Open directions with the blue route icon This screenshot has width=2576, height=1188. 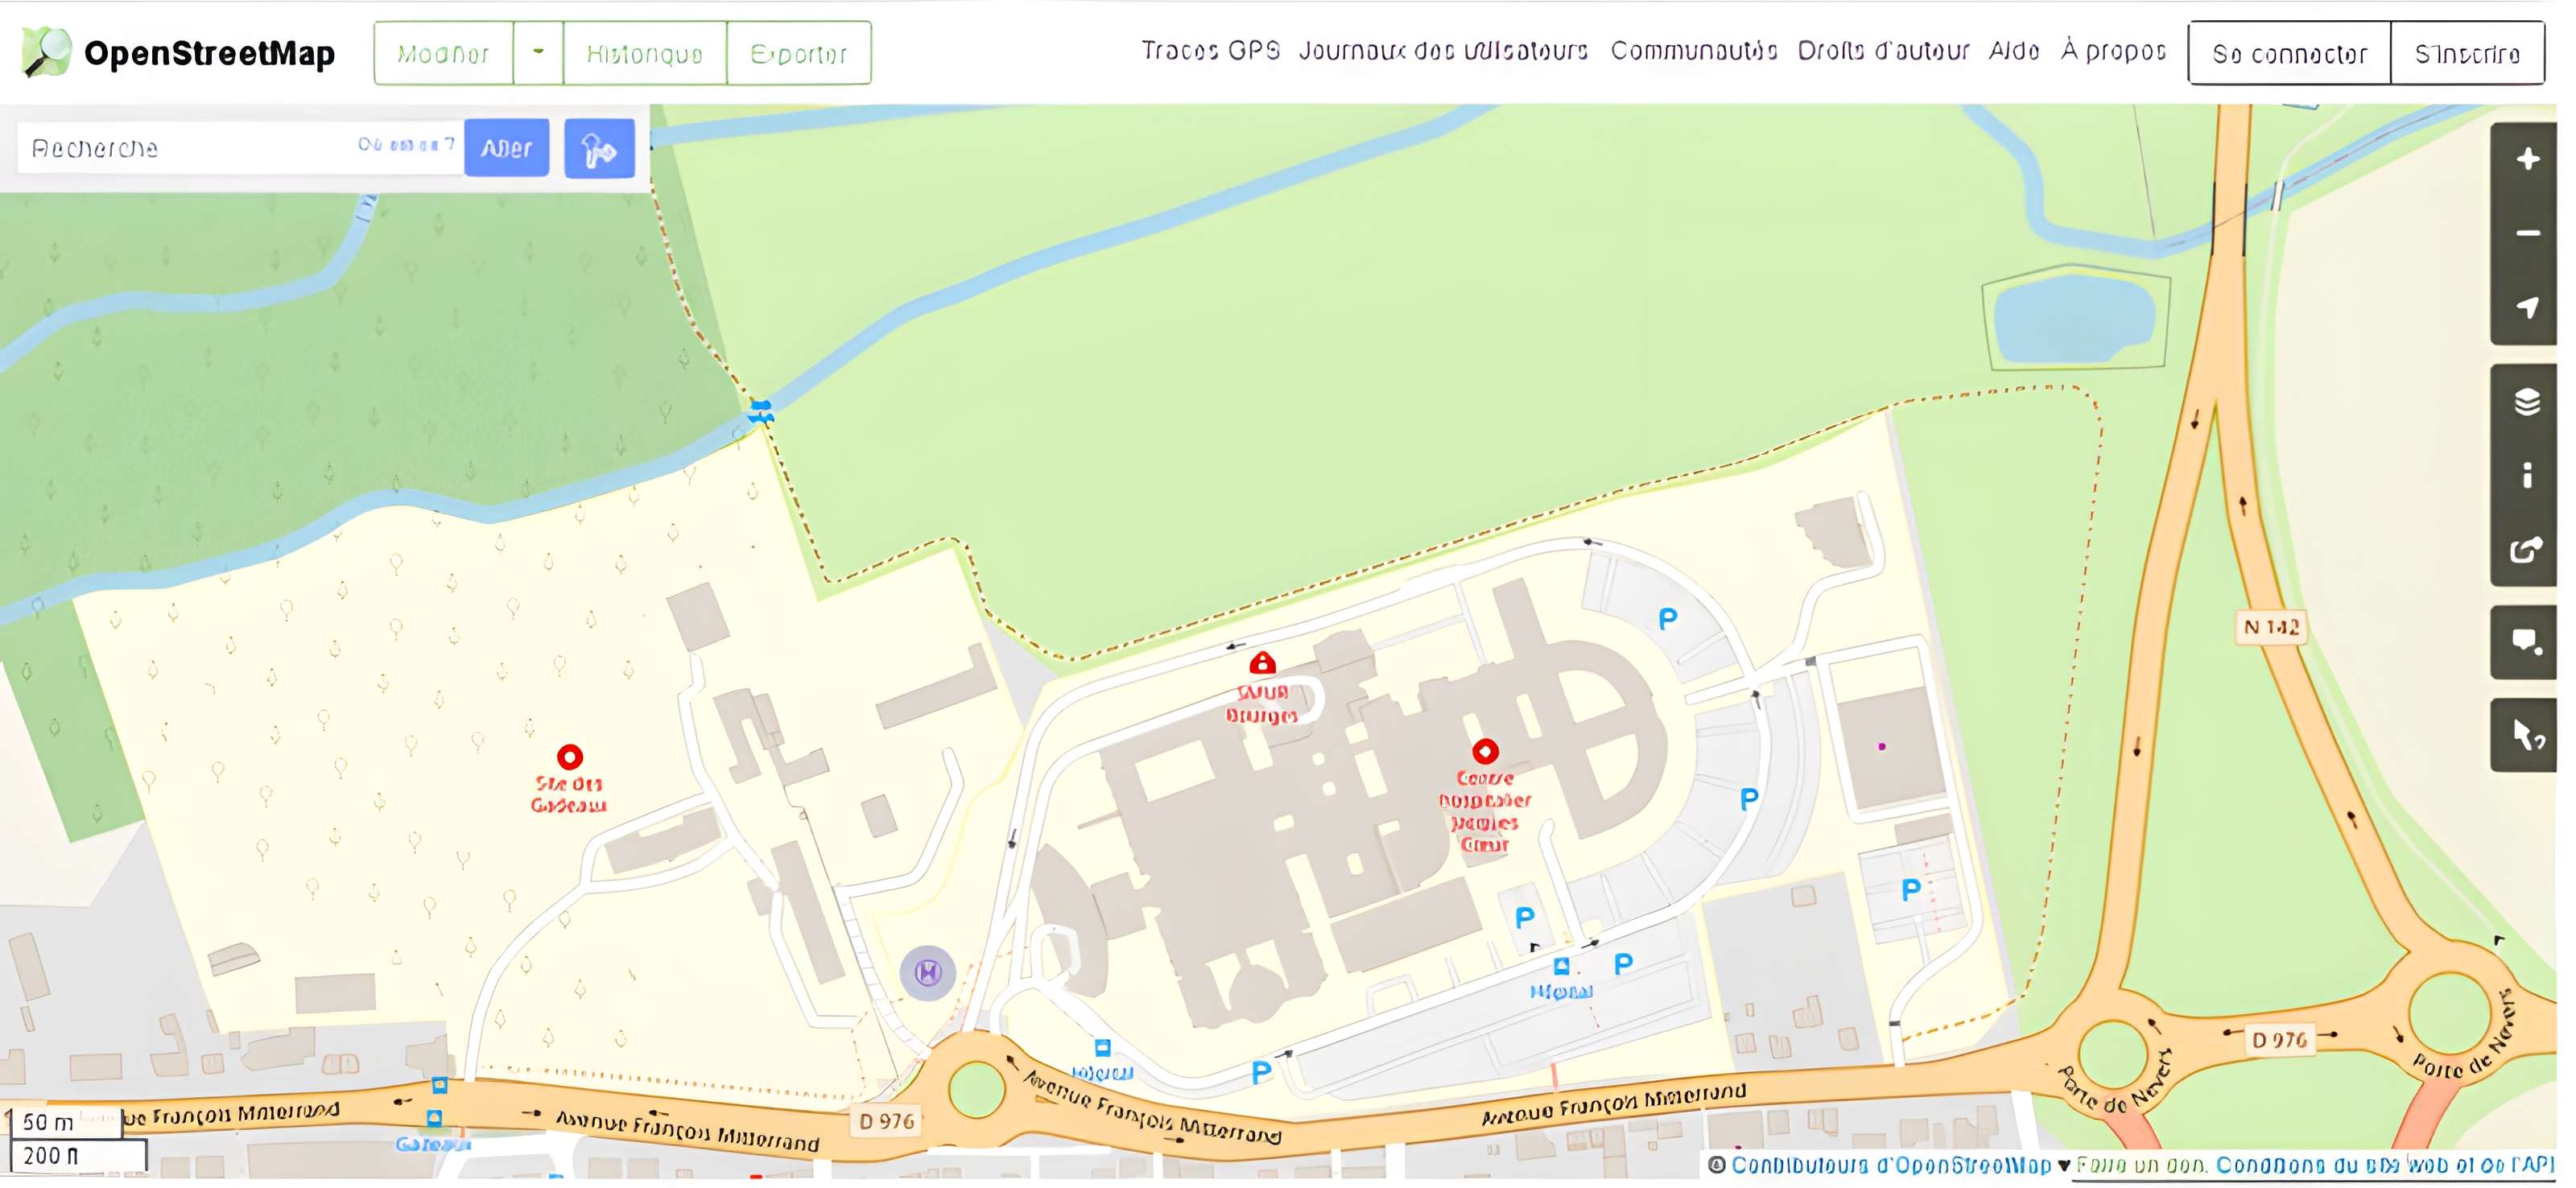click(599, 149)
